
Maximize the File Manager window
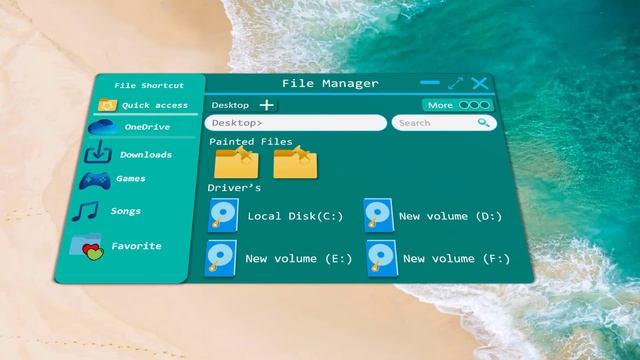pos(456,83)
